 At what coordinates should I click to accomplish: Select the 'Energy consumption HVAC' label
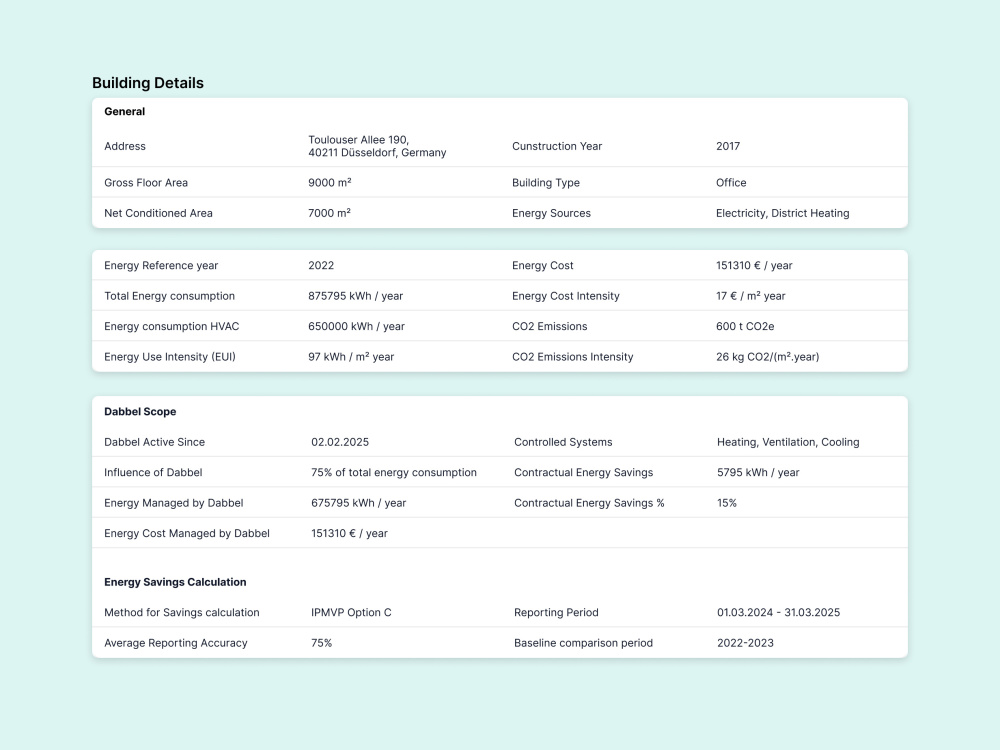pos(172,327)
